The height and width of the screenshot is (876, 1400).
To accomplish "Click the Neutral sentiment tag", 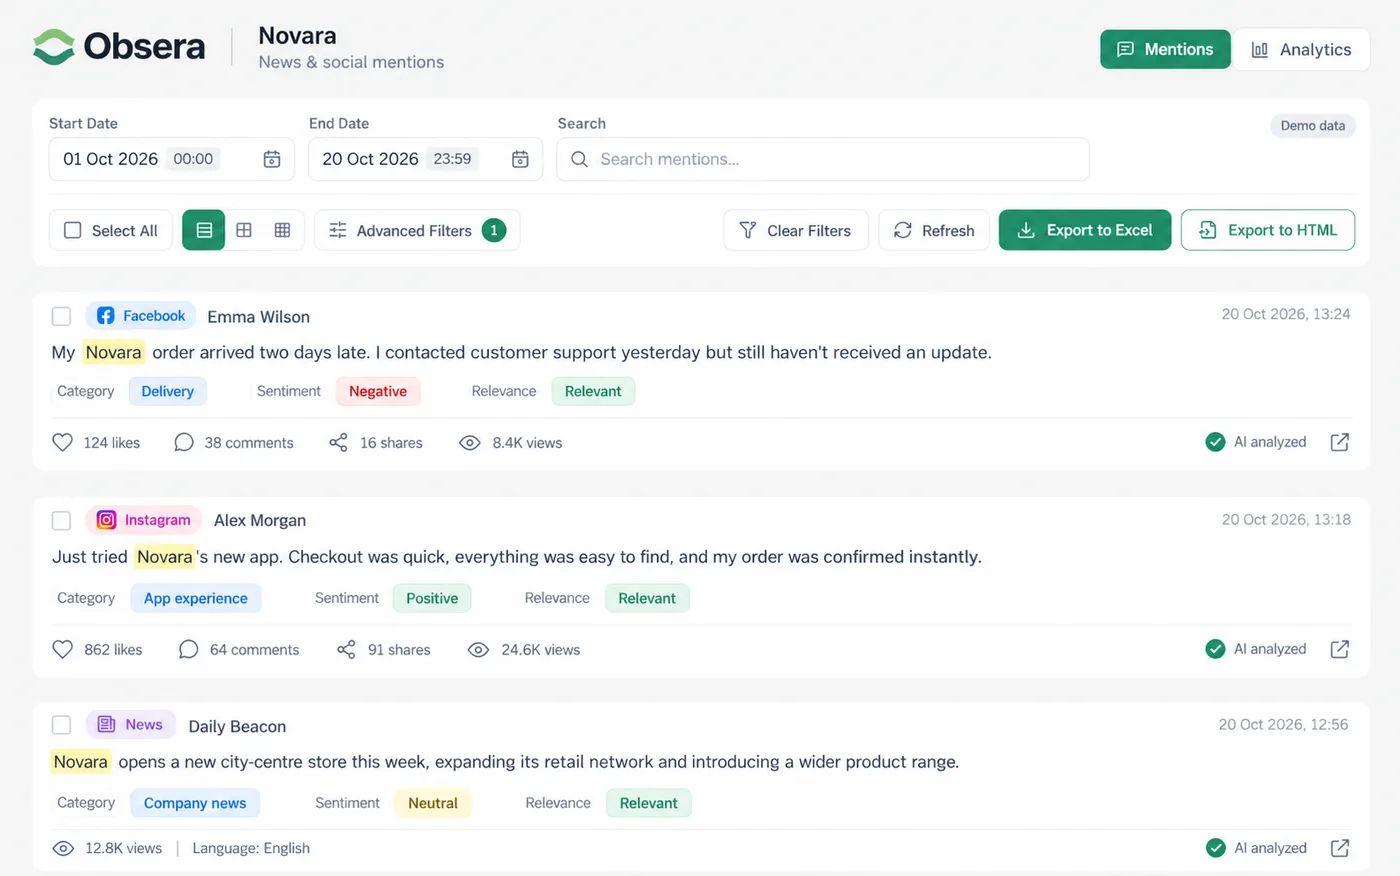I will 433,803.
